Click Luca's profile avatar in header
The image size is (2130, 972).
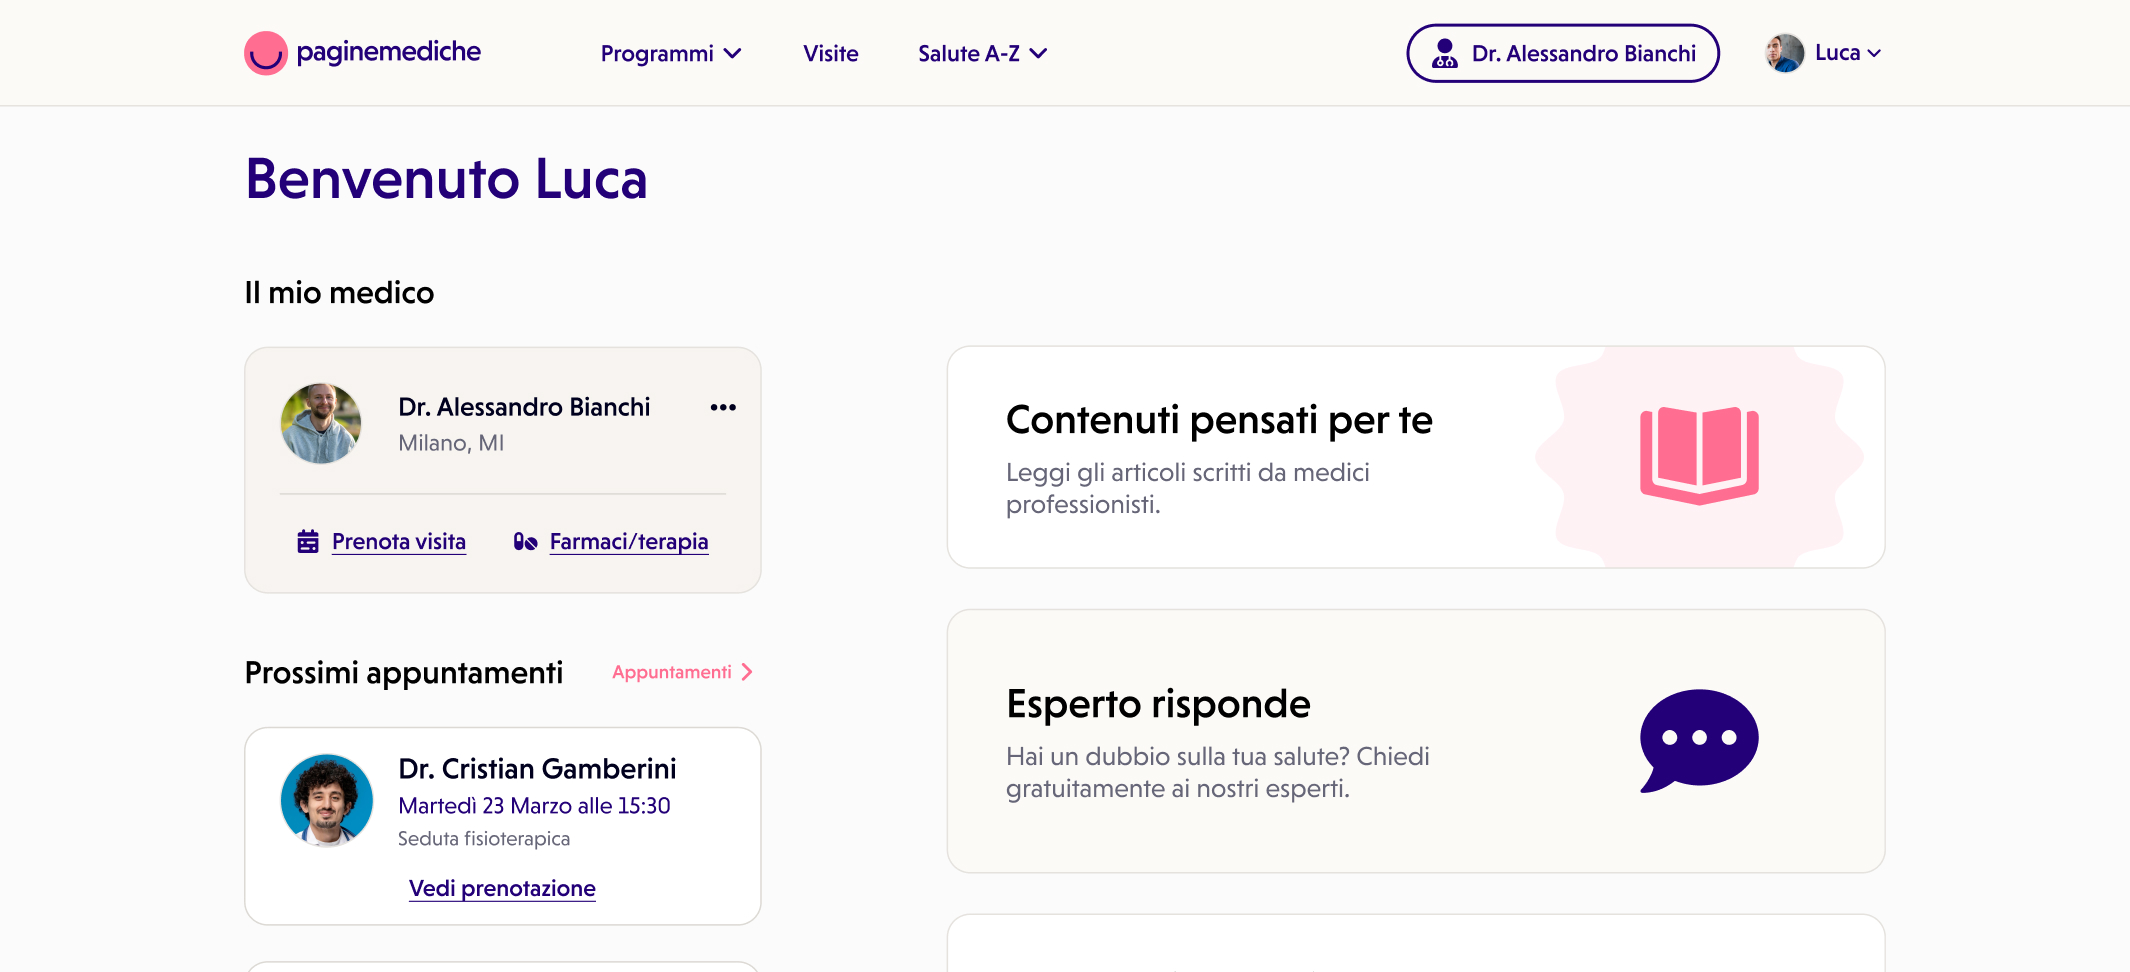1784,53
